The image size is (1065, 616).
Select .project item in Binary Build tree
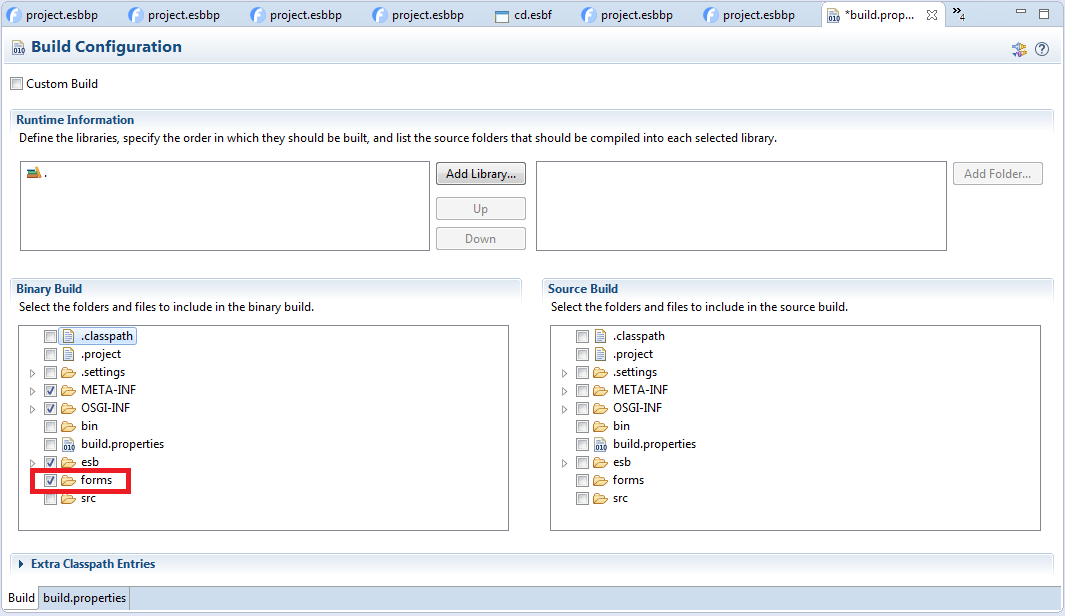100,354
